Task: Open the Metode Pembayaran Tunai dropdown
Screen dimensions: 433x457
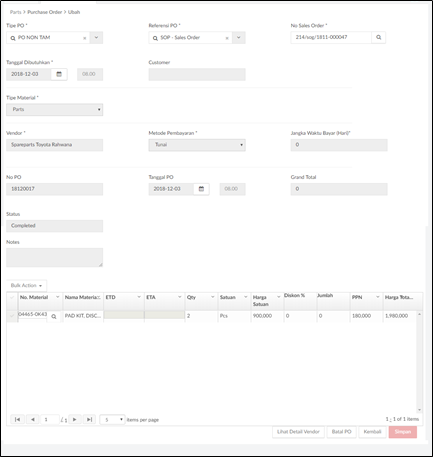Action: (x=197, y=145)
